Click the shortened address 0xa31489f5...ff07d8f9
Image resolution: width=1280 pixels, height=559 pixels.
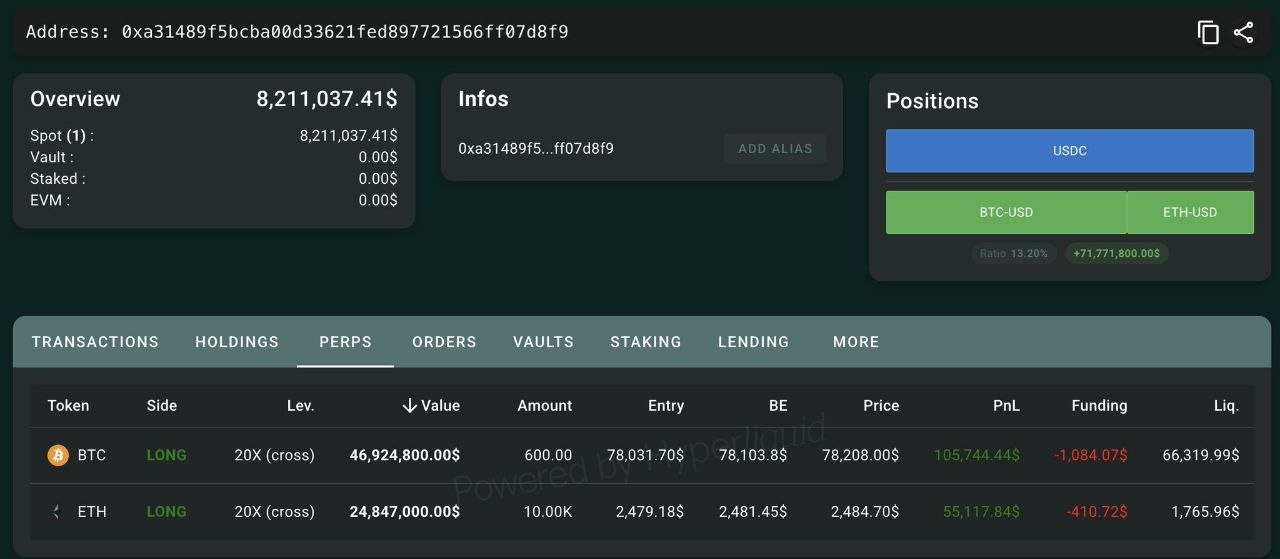coord(536,149)
